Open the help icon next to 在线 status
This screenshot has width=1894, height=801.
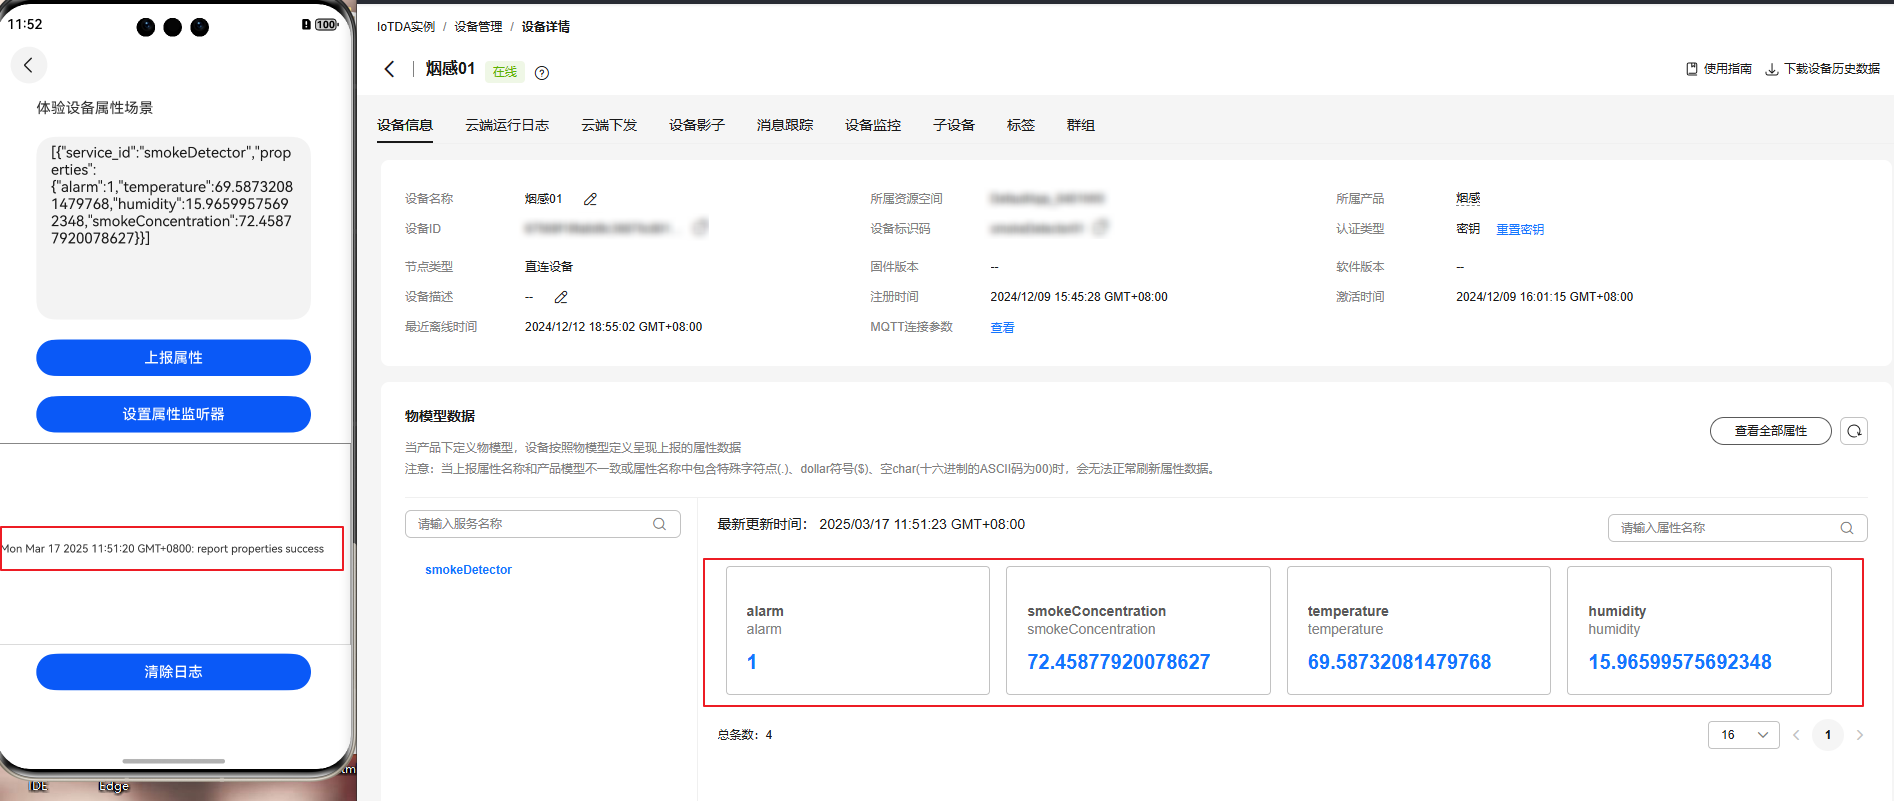(x=542, y=72)
